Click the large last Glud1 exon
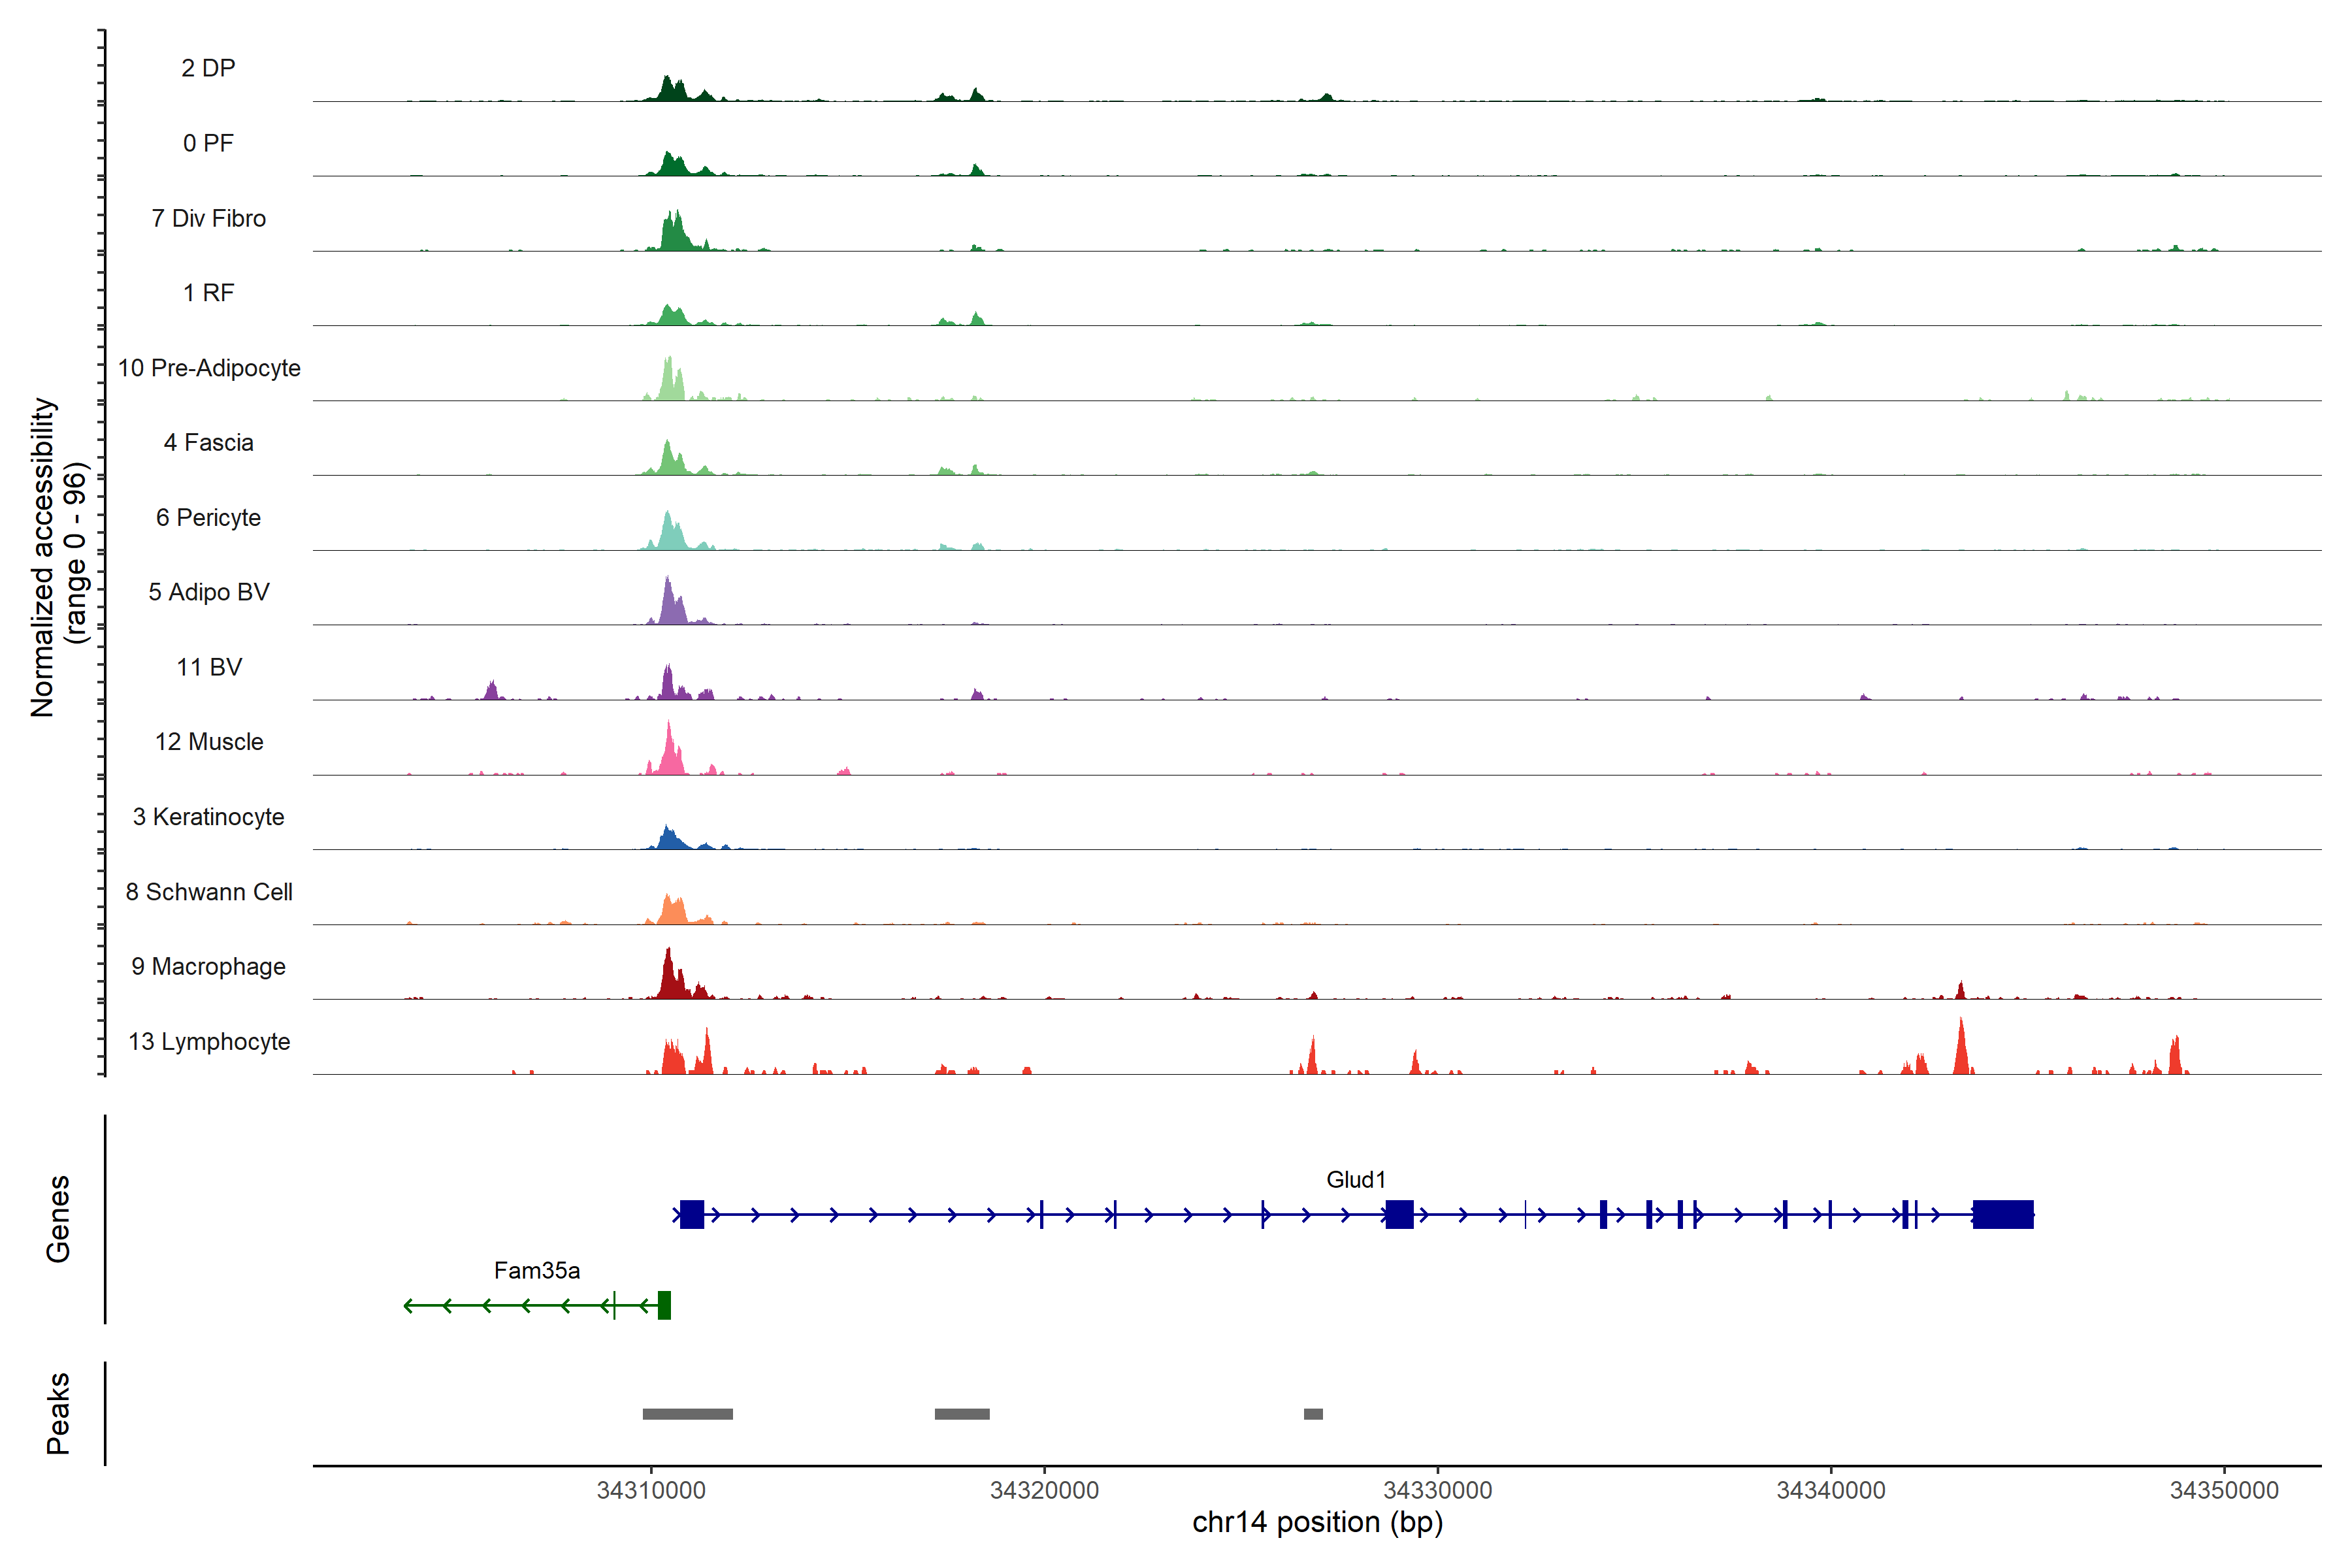This screenshot has width=2352, height=1568. click(2002, 1214)
